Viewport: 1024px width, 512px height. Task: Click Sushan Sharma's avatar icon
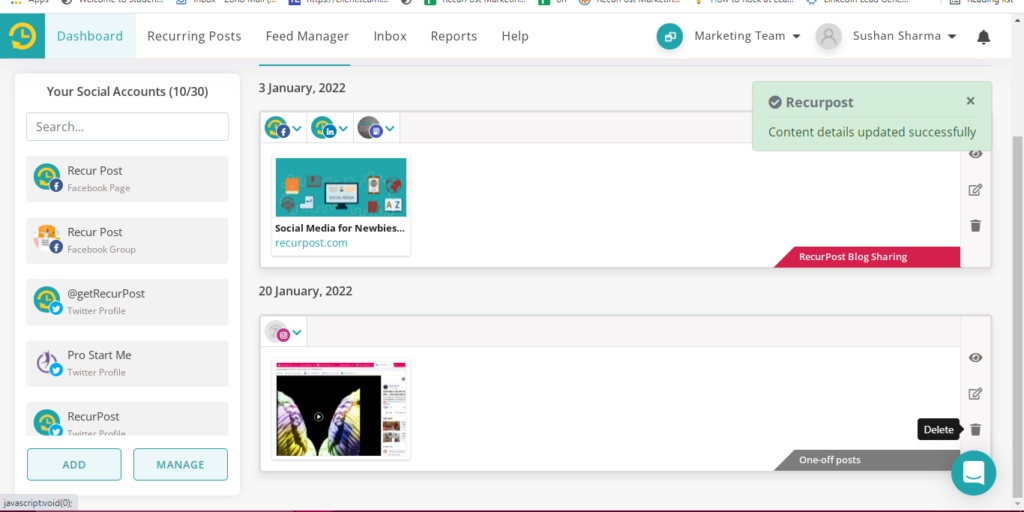(828, 37)
